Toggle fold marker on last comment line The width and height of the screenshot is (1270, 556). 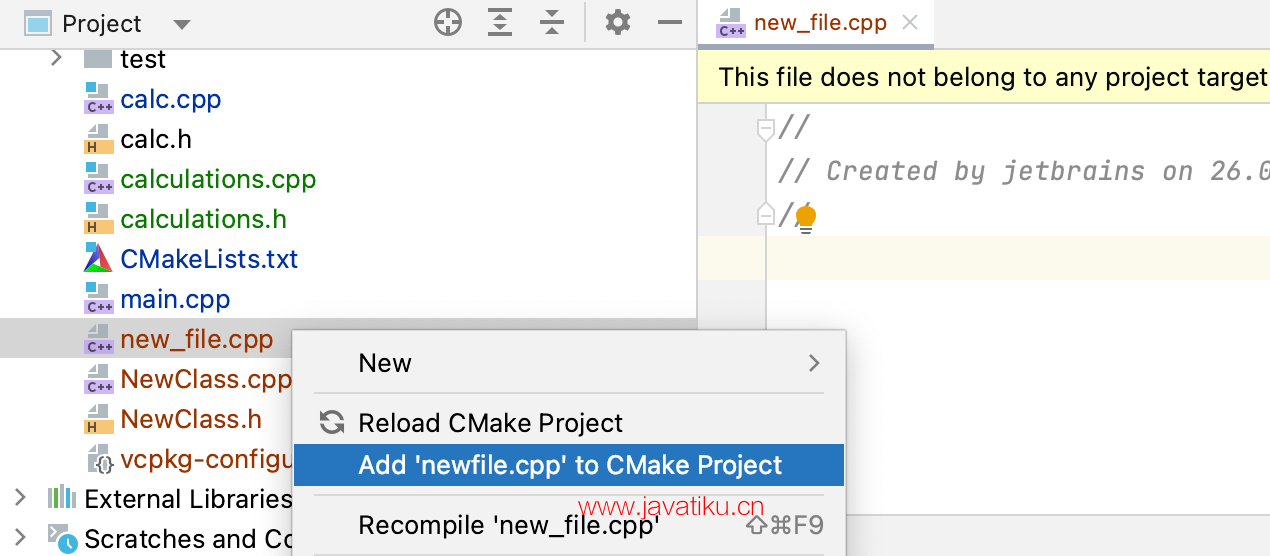click(766, 214)
